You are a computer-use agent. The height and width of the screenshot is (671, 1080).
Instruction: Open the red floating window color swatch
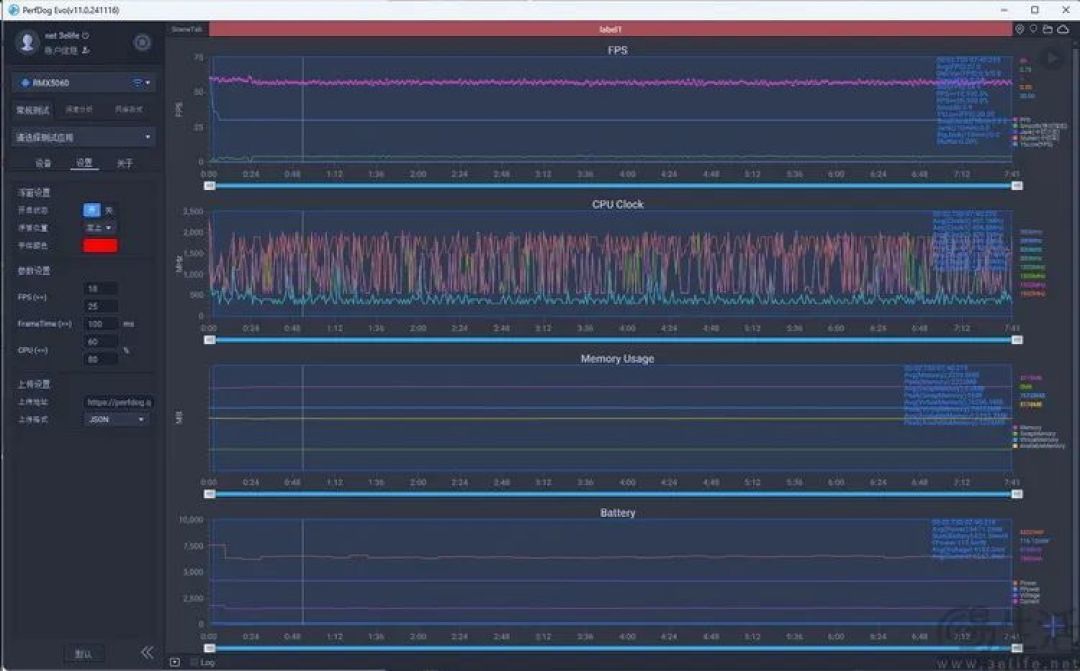101,245
